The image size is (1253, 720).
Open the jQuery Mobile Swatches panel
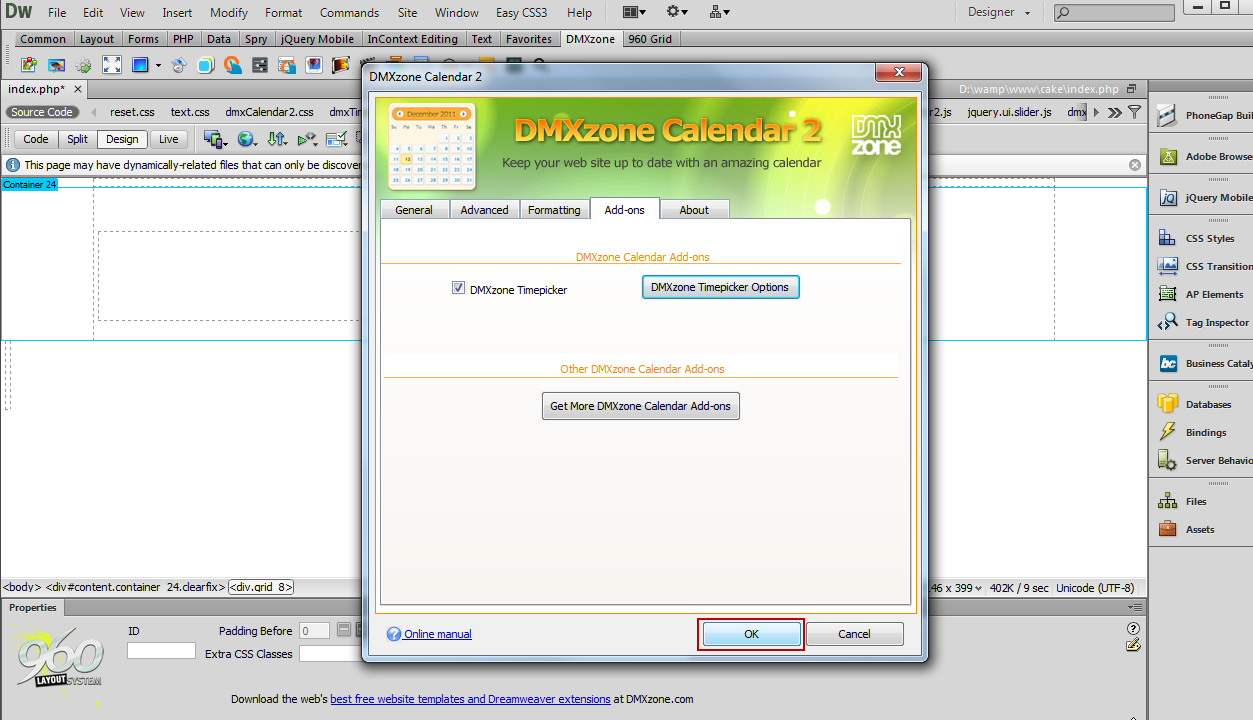pyautogui.click(x=1203, y=198)
